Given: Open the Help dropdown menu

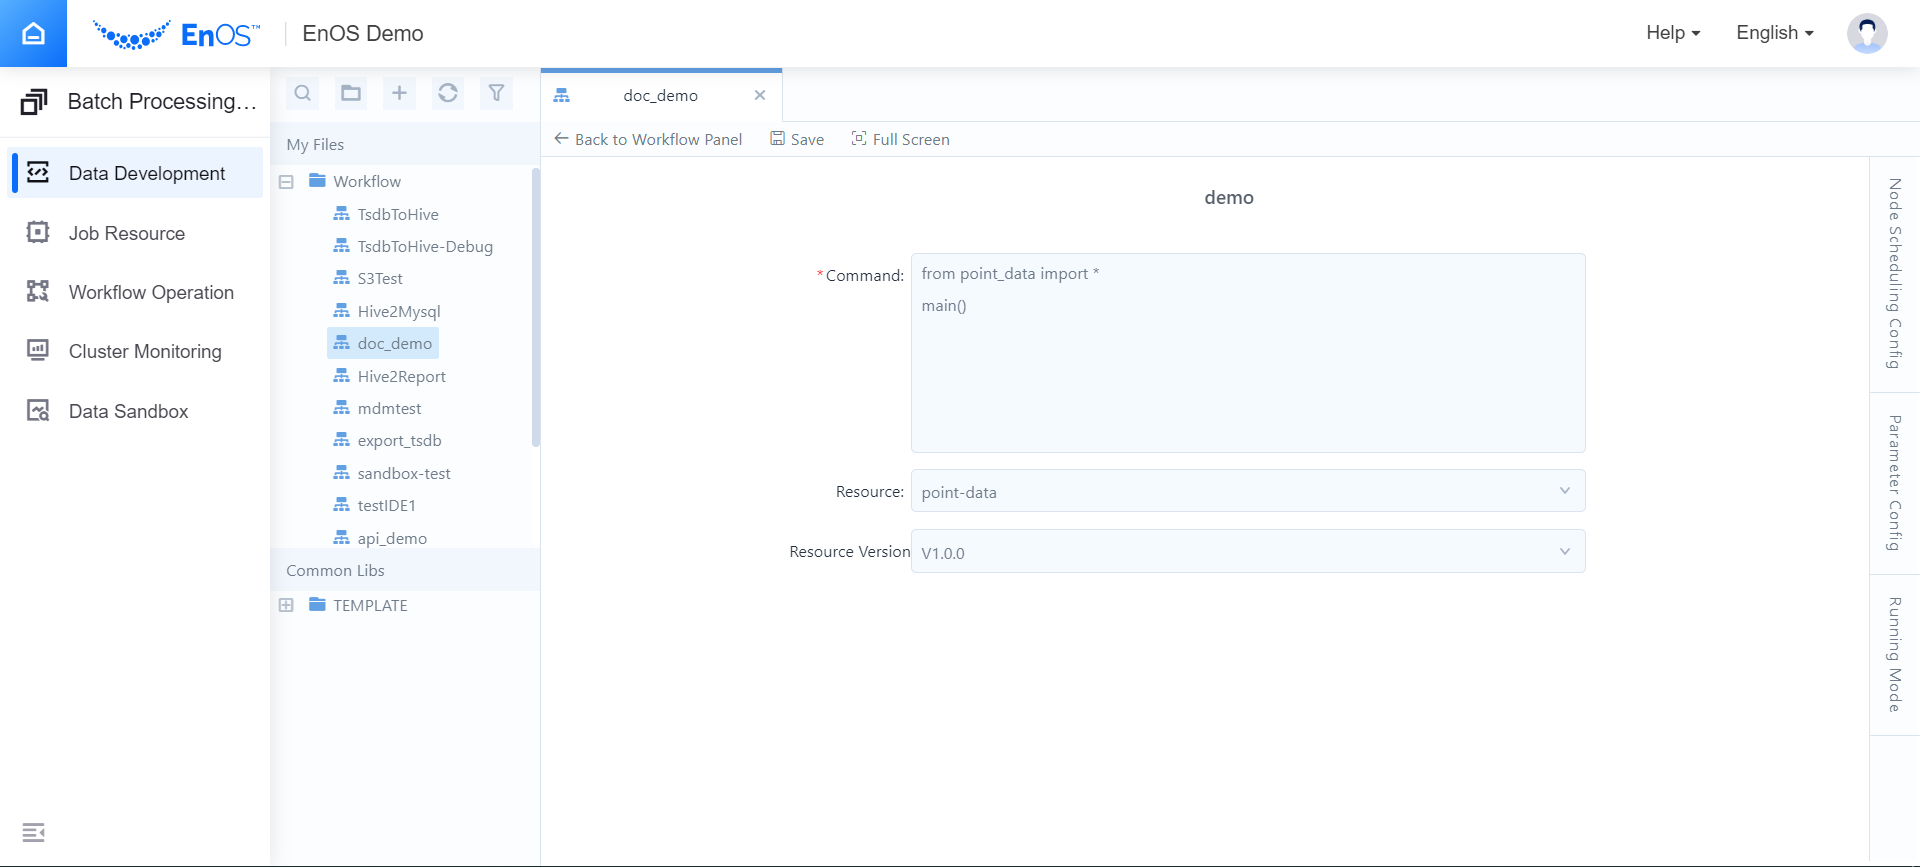Looking at the screenshot, I should coord(1673,33).
